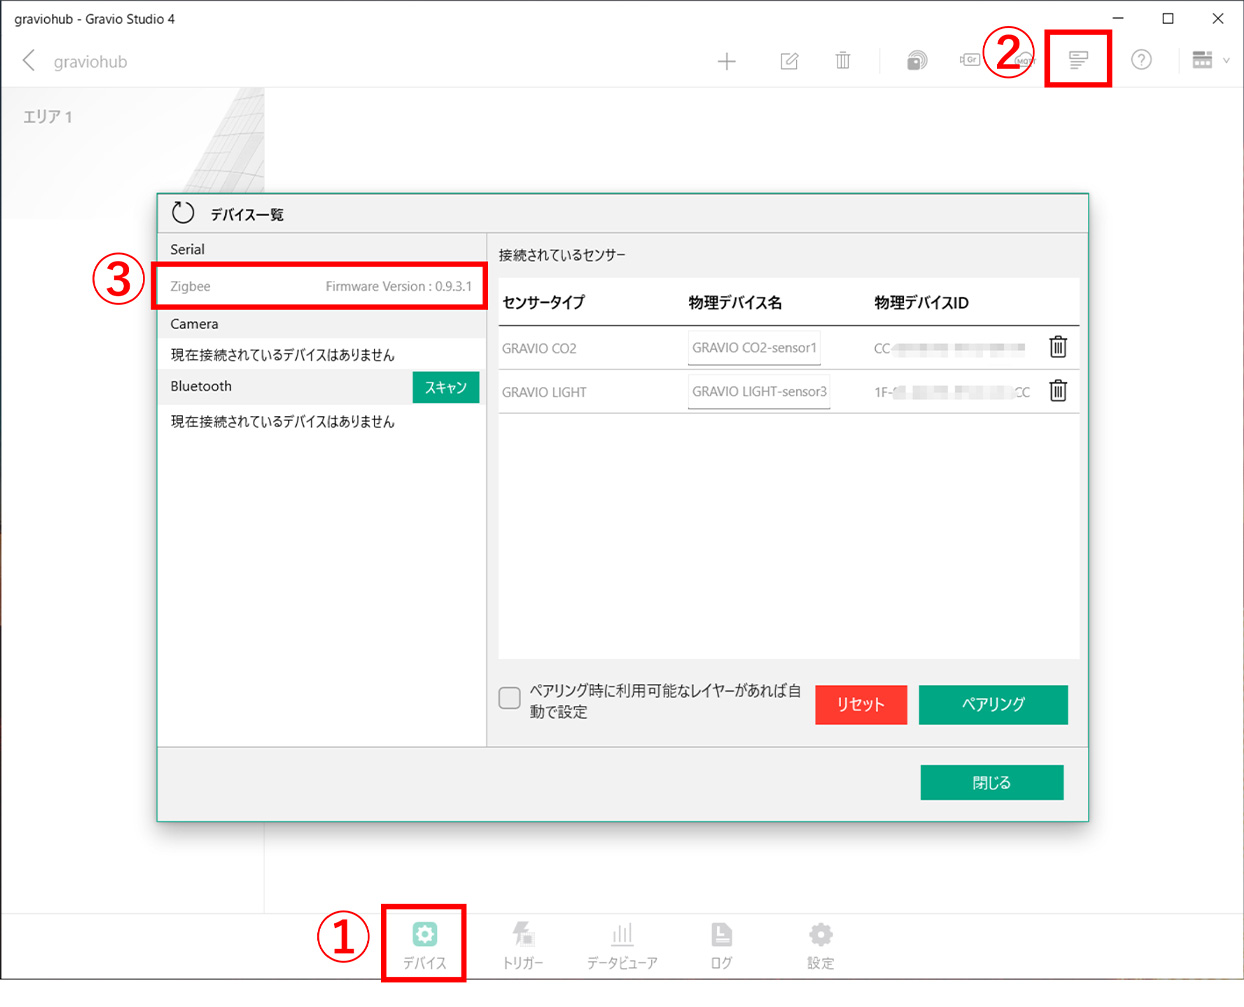1244x1007 pixels.
Task: Close dialog with 閉じる button
Action: tap(992, 783)
